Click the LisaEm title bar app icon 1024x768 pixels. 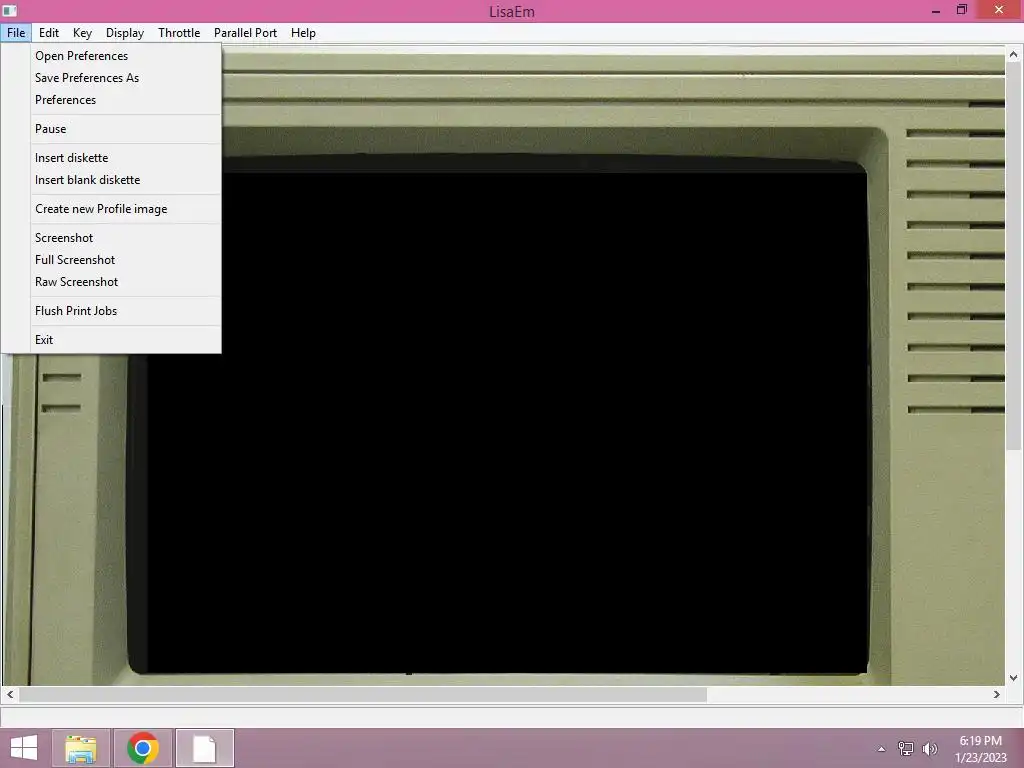[x=10, y=10]
